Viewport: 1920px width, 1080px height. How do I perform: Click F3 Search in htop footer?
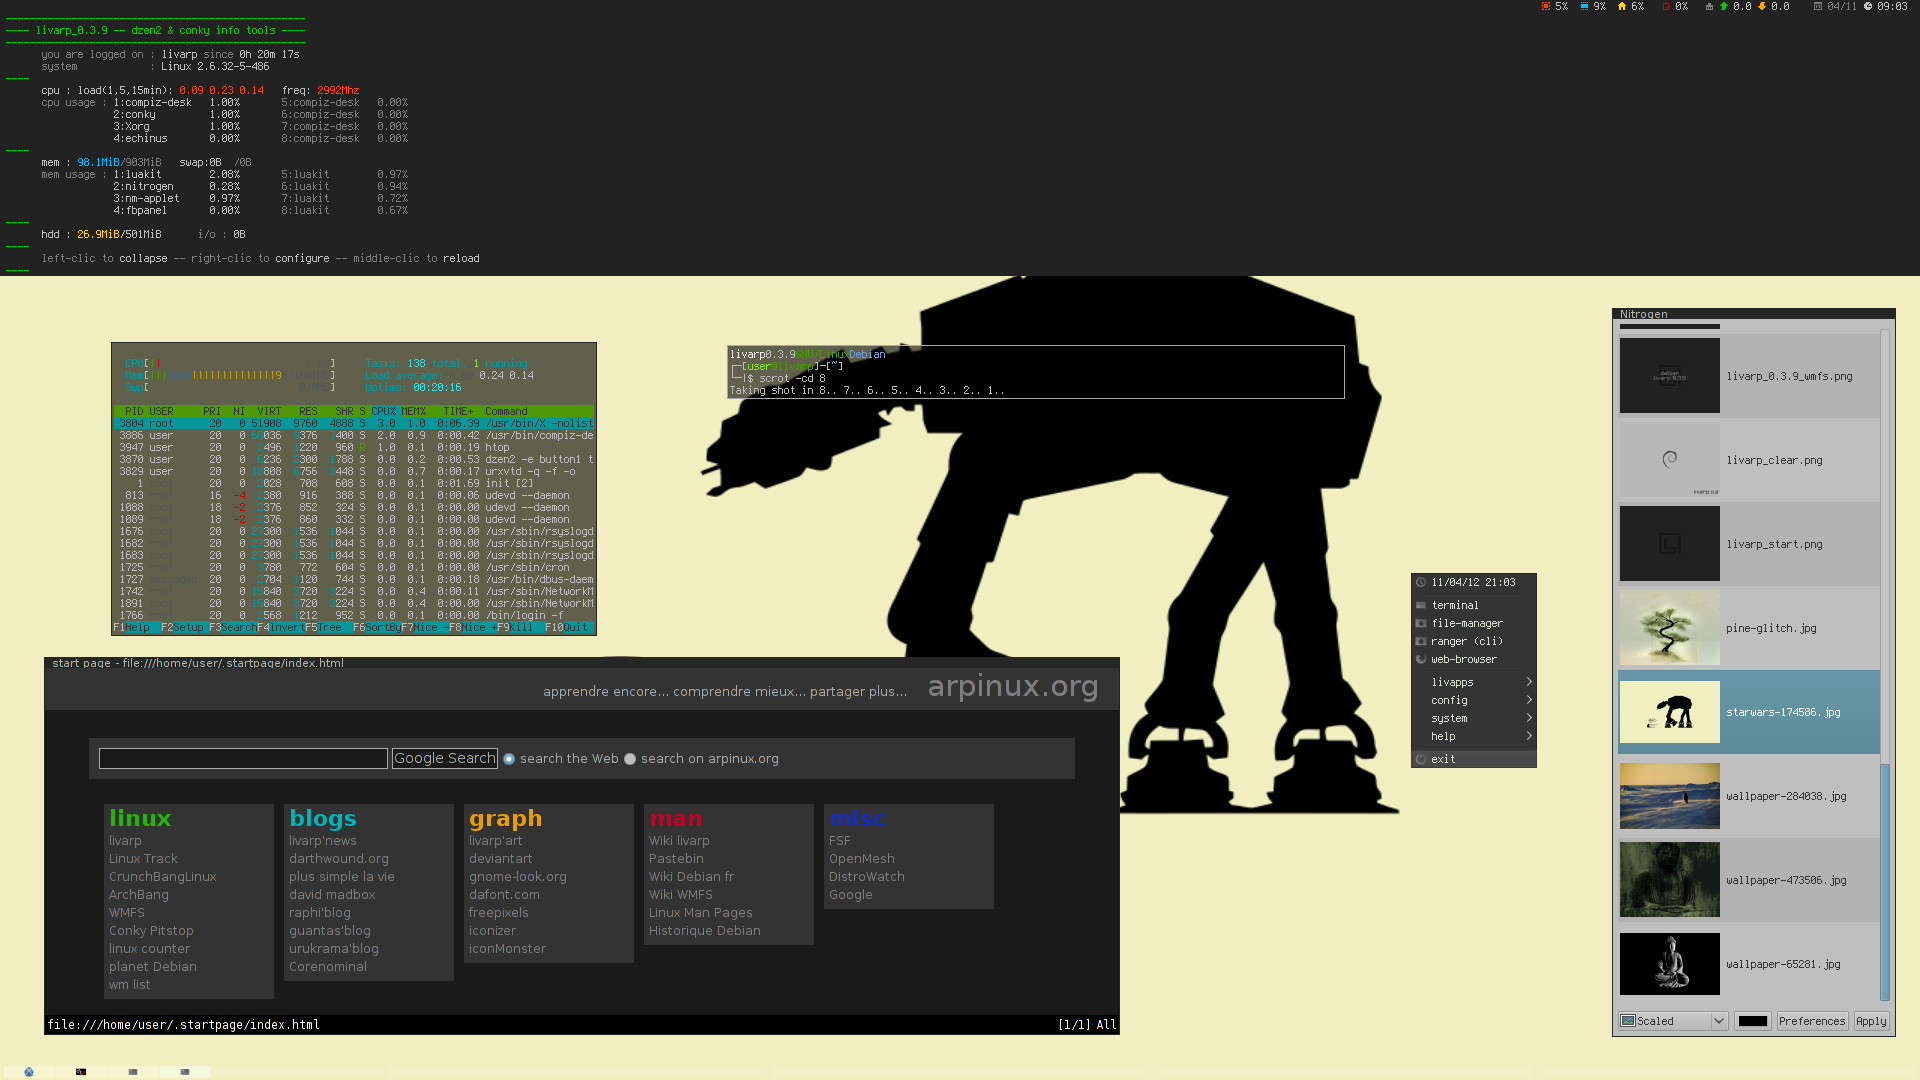click(x=233, y=628)
